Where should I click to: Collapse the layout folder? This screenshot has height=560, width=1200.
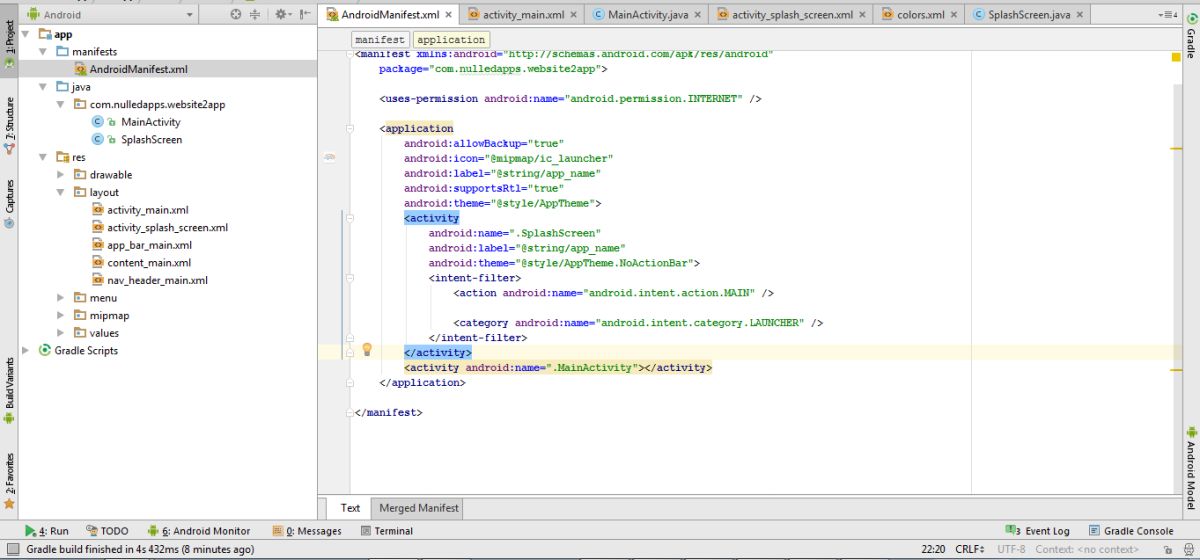tap(61, 192)
